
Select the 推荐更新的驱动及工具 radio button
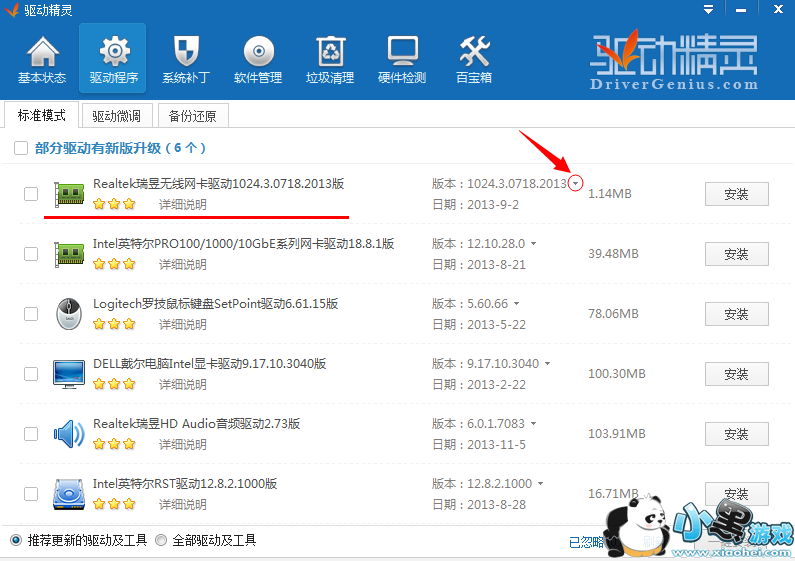(16, 540)
